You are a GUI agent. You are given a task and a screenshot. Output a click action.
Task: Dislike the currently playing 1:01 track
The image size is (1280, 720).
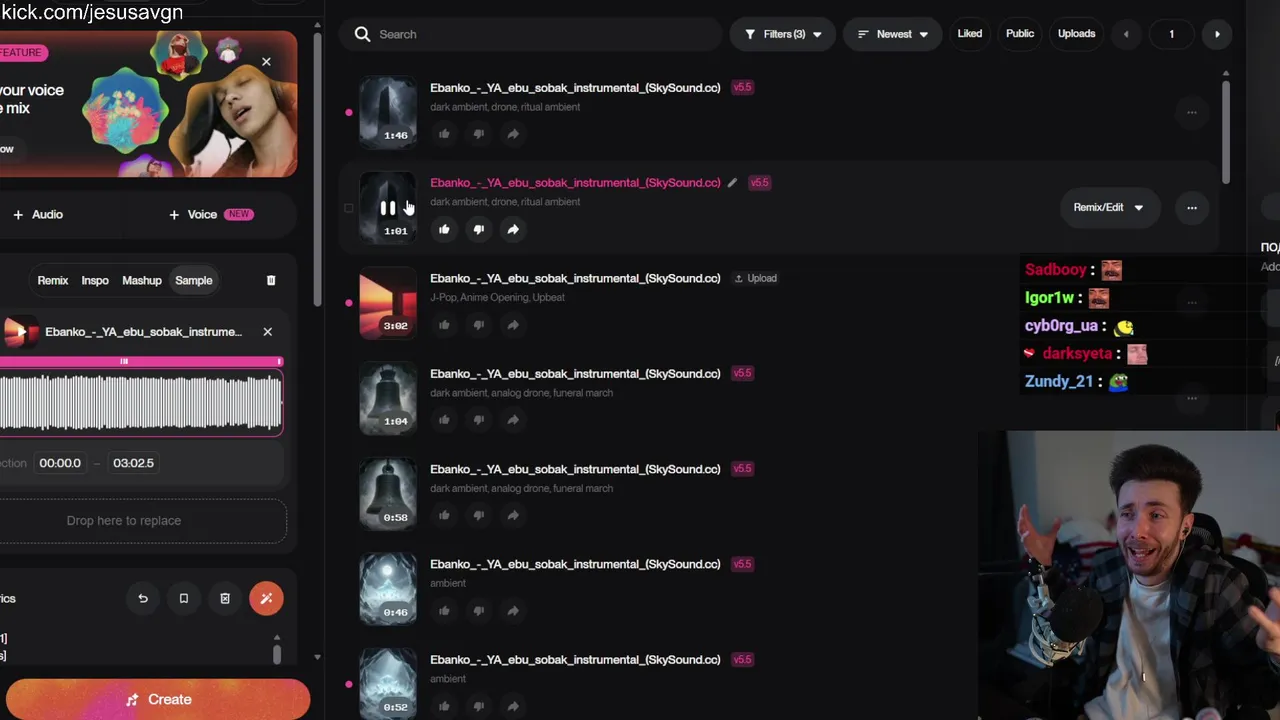[478, 229]
